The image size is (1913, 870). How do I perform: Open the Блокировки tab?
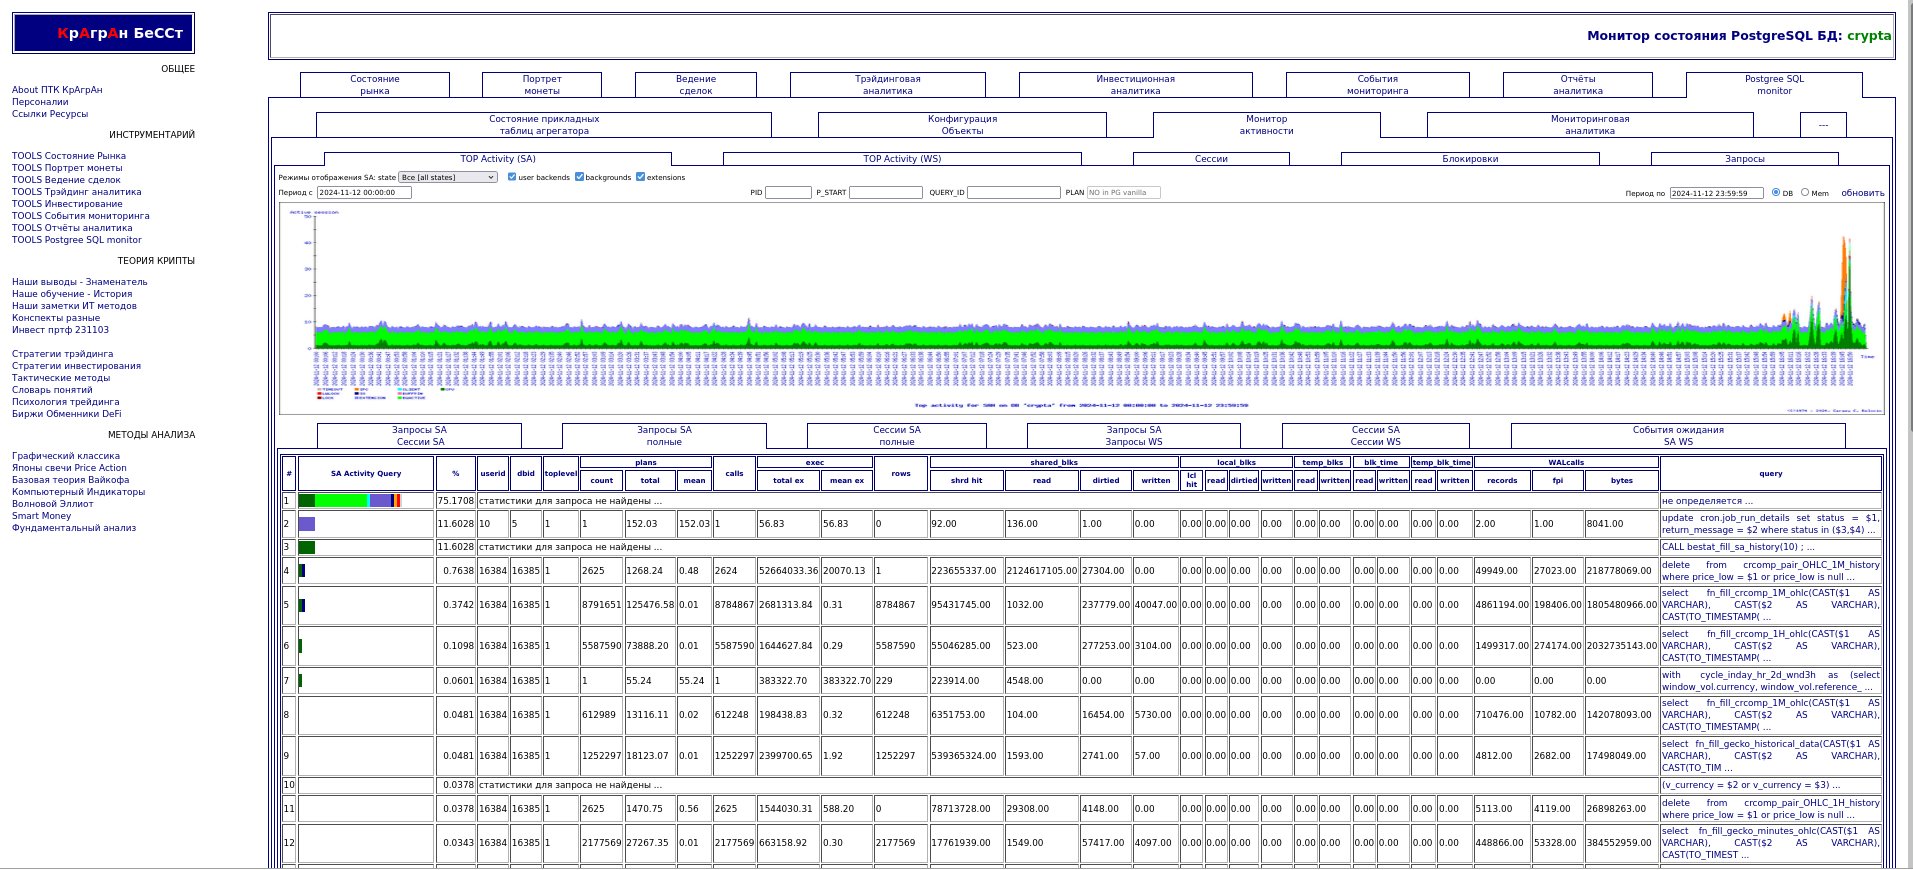point(1470,159)
